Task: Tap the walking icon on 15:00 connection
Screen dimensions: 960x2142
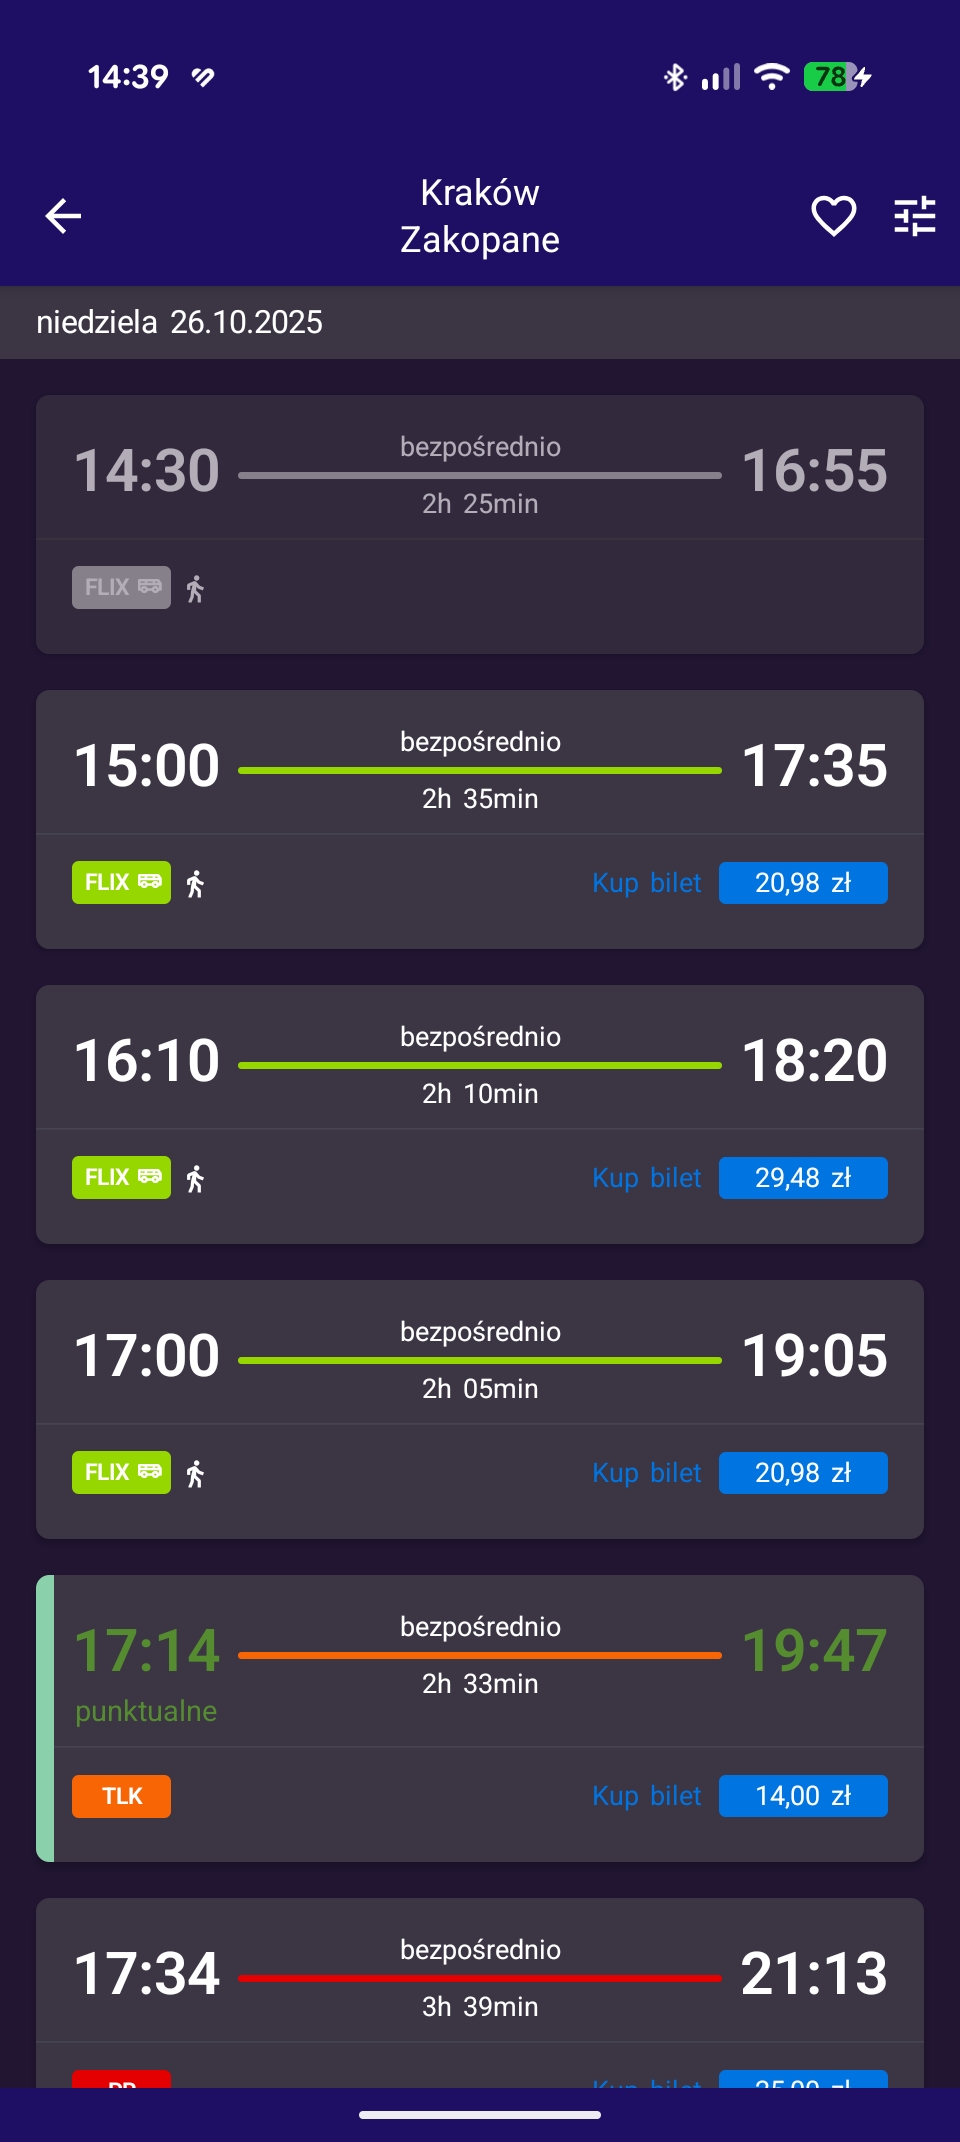Action: click(196, 883)
